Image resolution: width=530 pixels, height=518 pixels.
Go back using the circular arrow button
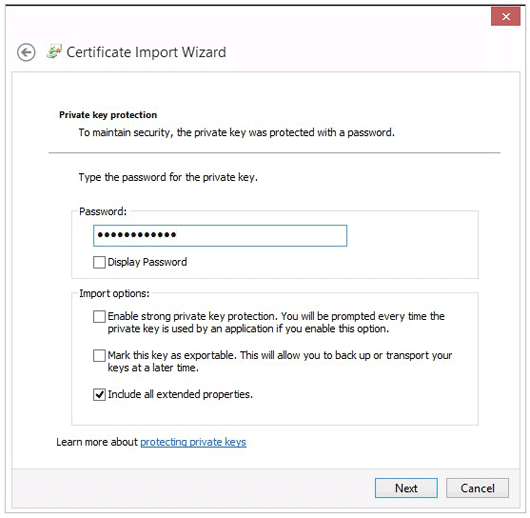26,53
